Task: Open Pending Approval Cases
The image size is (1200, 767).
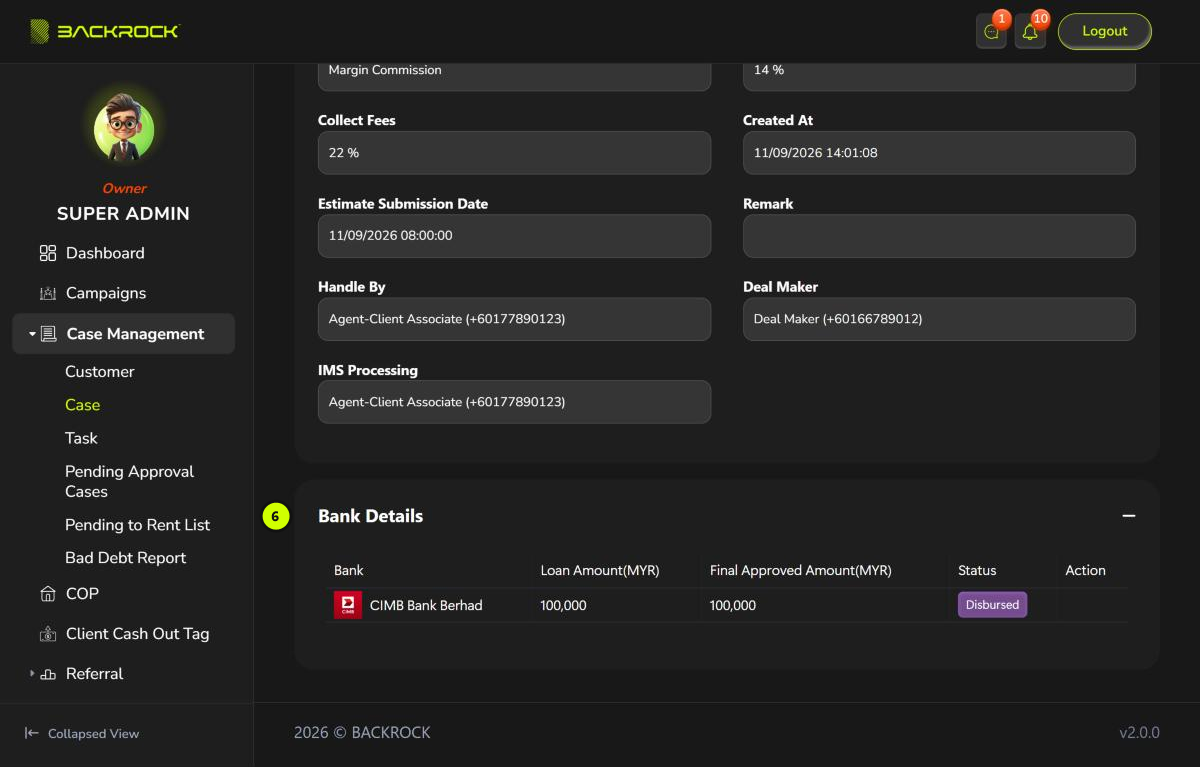Action: (130, 481)
